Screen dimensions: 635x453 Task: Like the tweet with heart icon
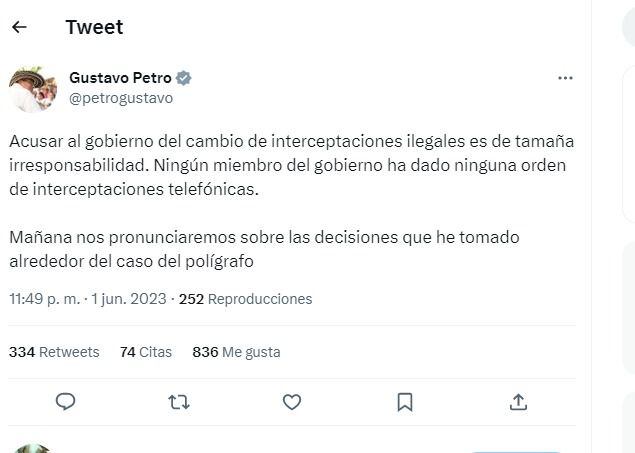click(x=292, y=402)
